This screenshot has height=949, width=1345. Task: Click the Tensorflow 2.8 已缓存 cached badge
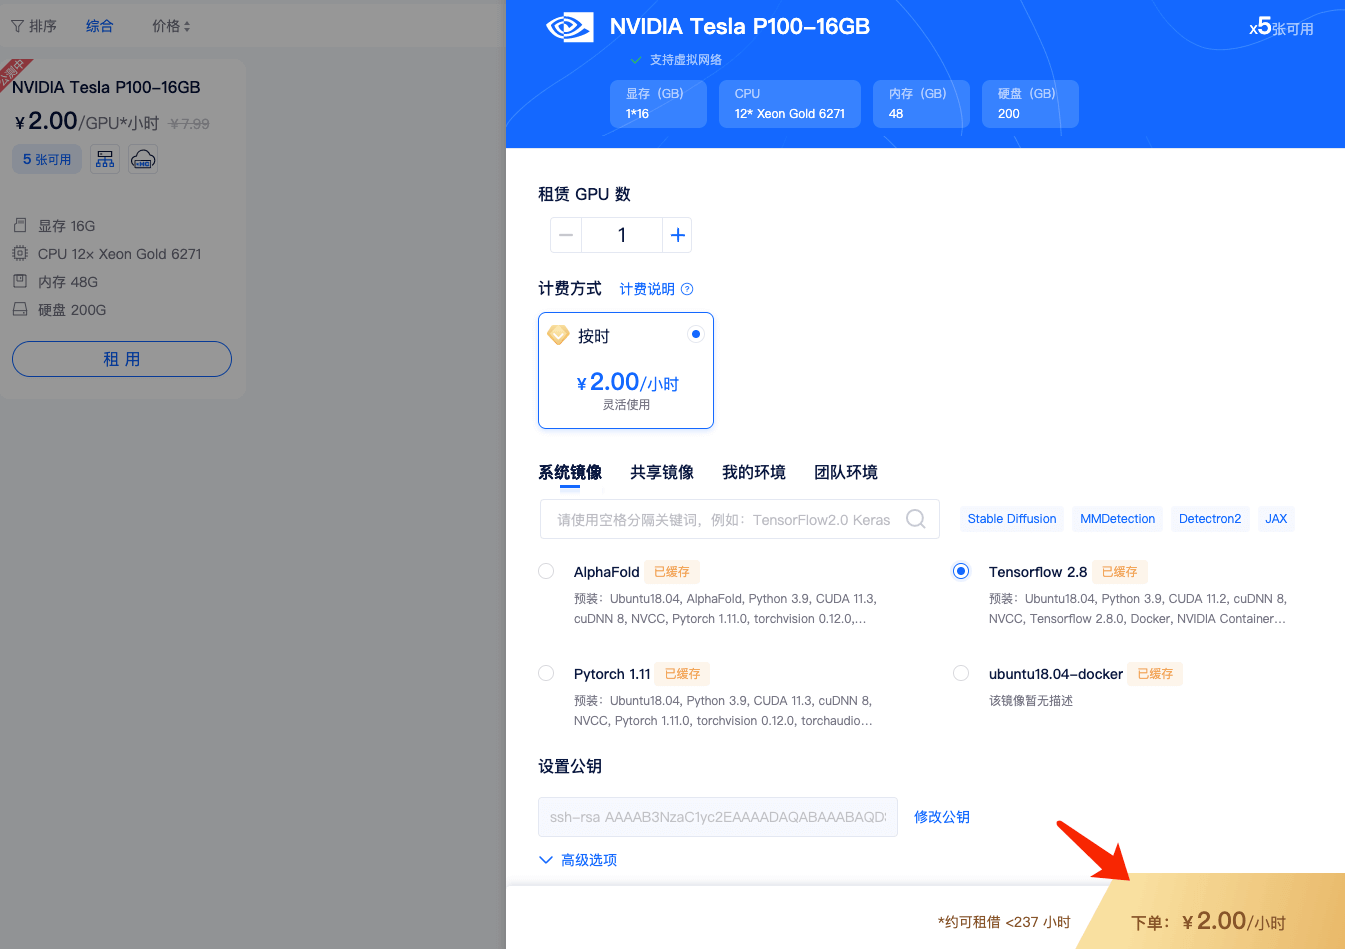(x=1120, y=572)
